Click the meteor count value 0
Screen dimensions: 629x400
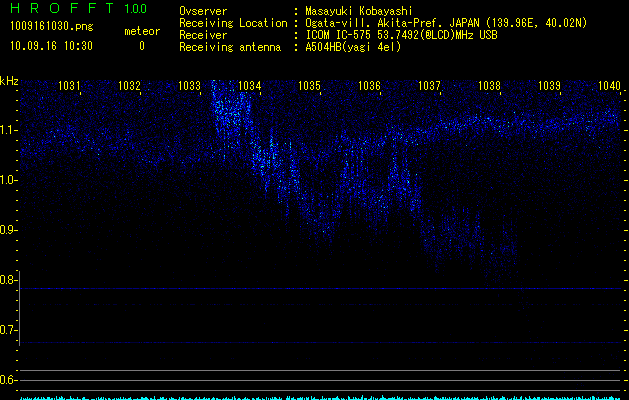(x=142, y=46)
